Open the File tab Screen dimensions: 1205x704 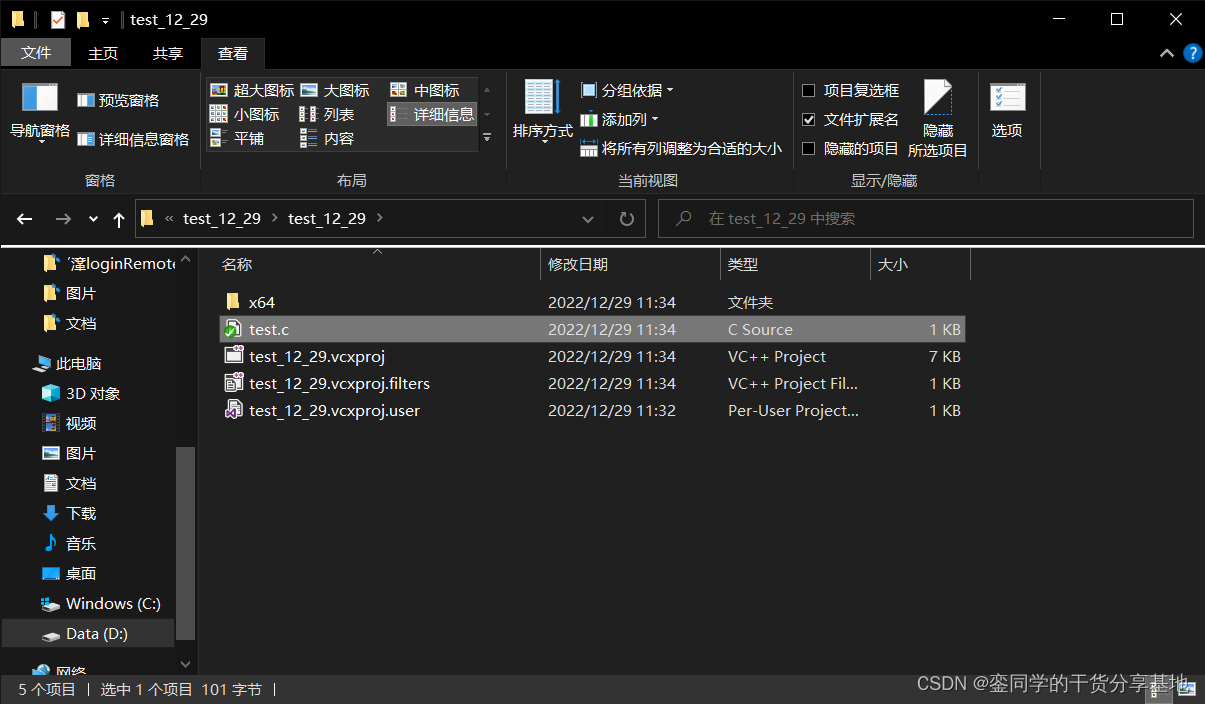tap(36, 53)
